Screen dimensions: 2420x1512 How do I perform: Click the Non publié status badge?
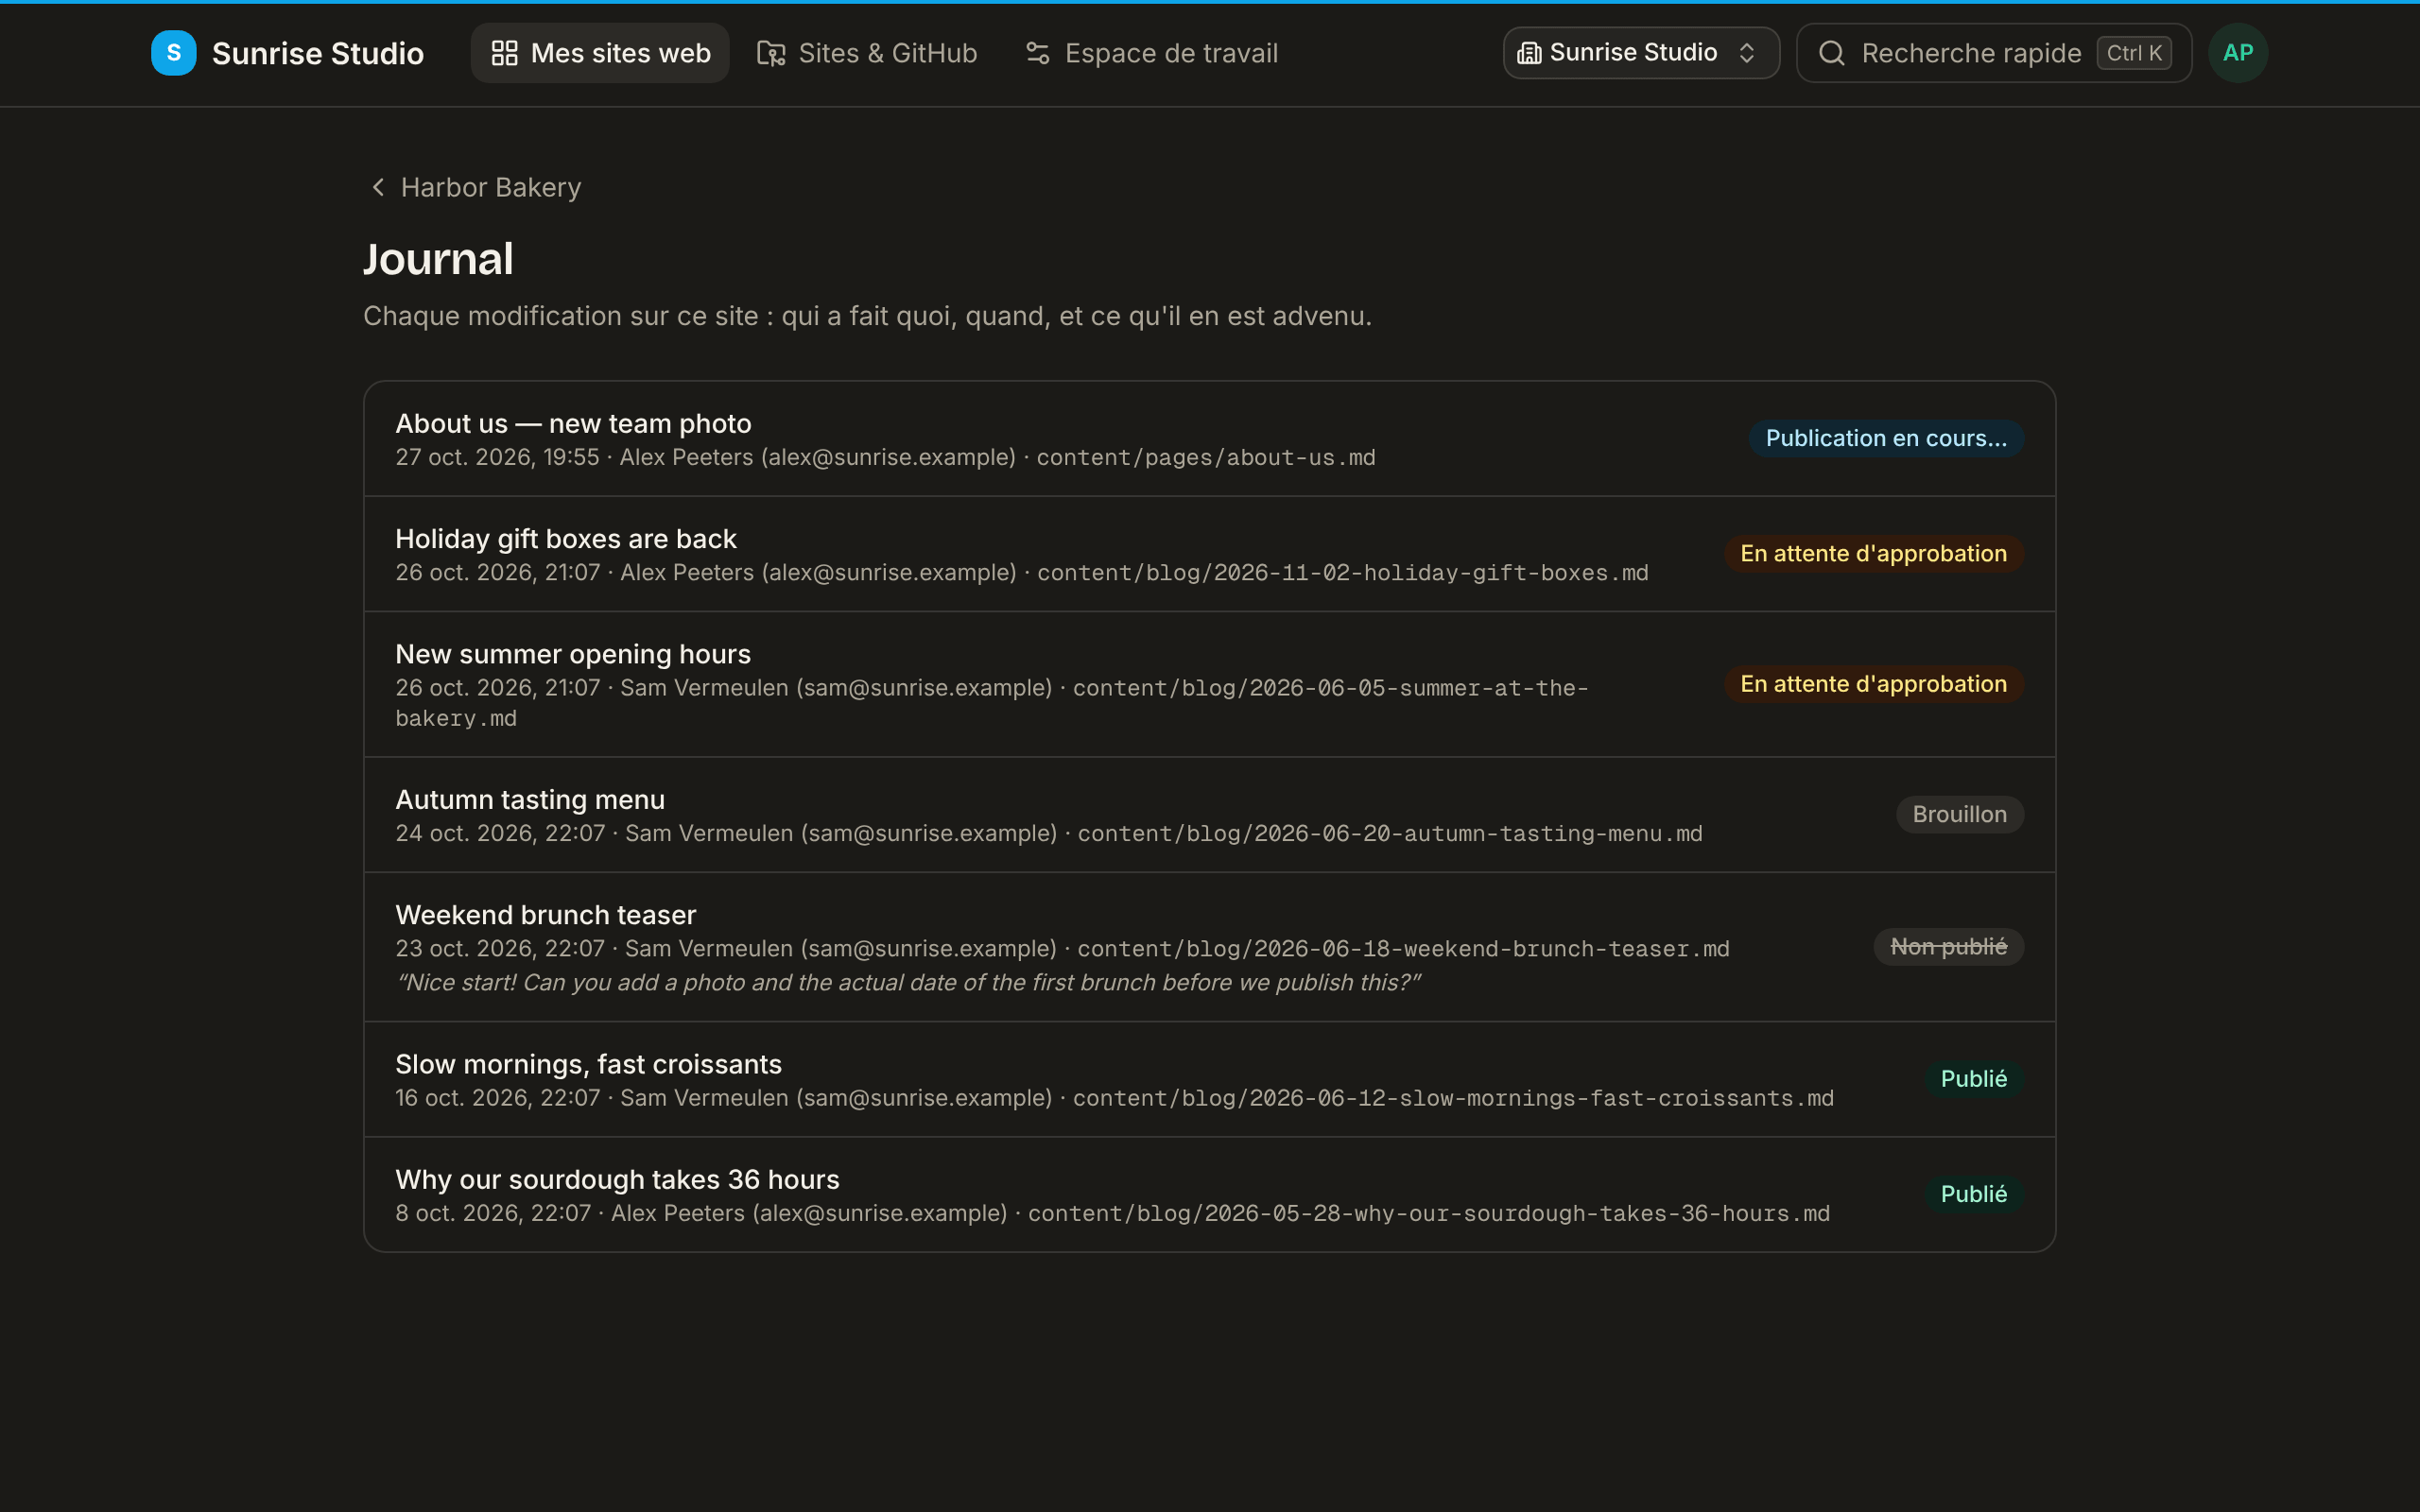pos(1948,947)
